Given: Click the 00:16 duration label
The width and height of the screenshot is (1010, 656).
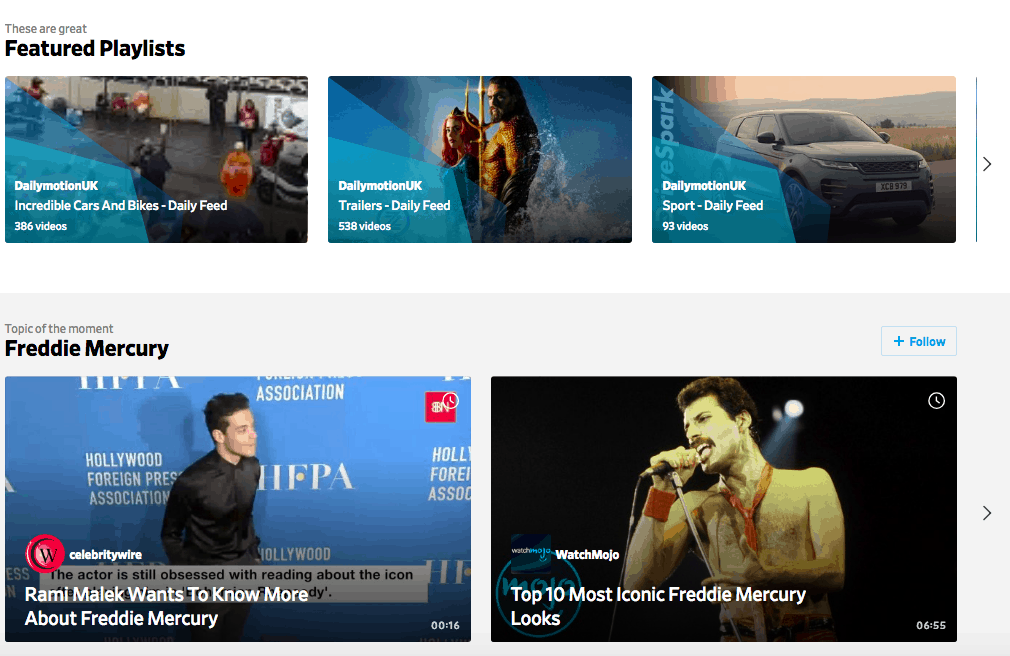Looking at the screenshot, I should pyautogui.click(x=445, y=625).
